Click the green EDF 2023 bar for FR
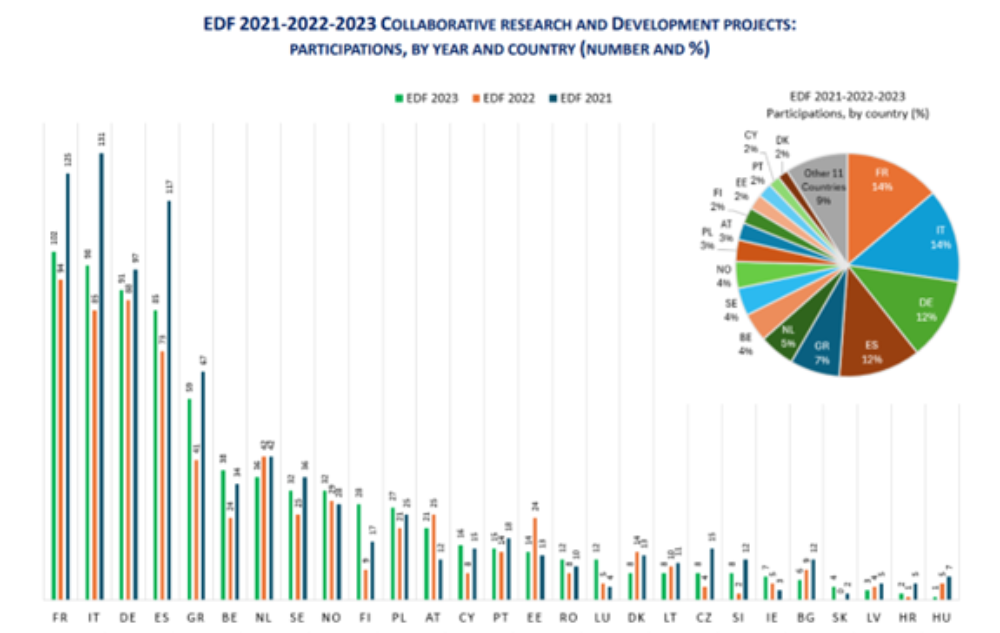The image size is (1000, 633). (x=53, y=425)
